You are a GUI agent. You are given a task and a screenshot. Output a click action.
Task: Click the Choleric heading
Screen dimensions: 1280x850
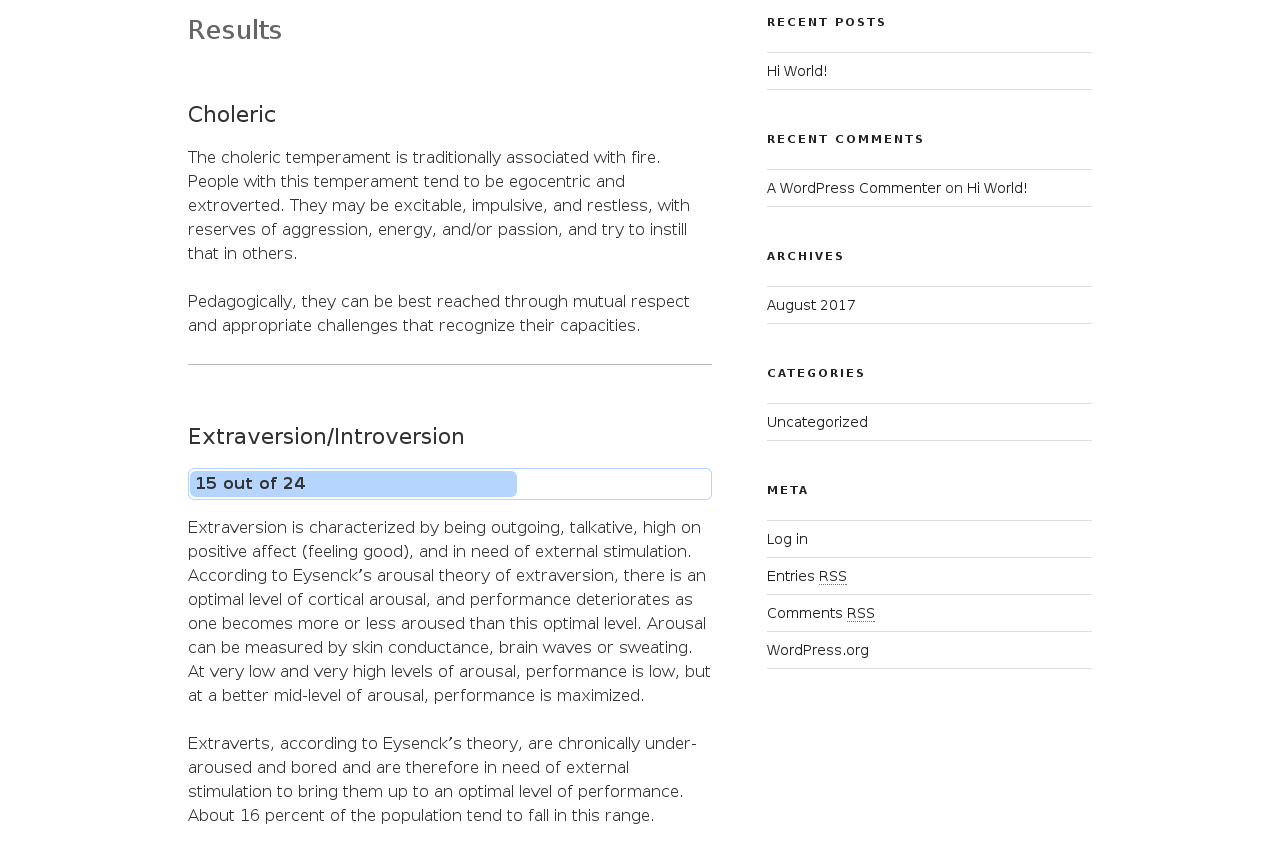click(232, 115)
